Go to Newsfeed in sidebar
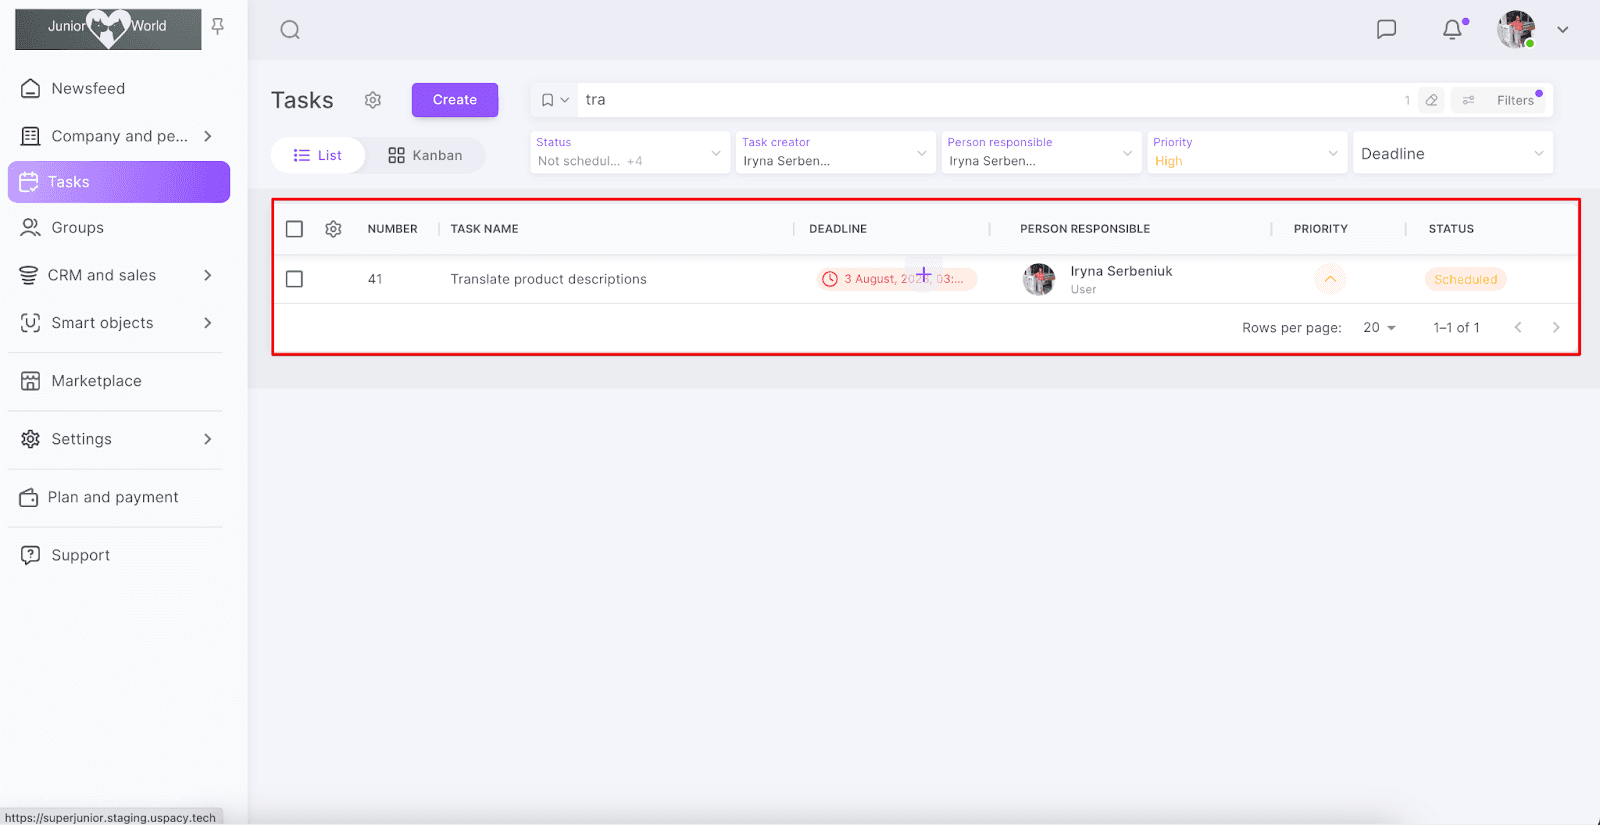This screenshot has width=1600, height=825. pyautogui.click(x=88, y=88)
